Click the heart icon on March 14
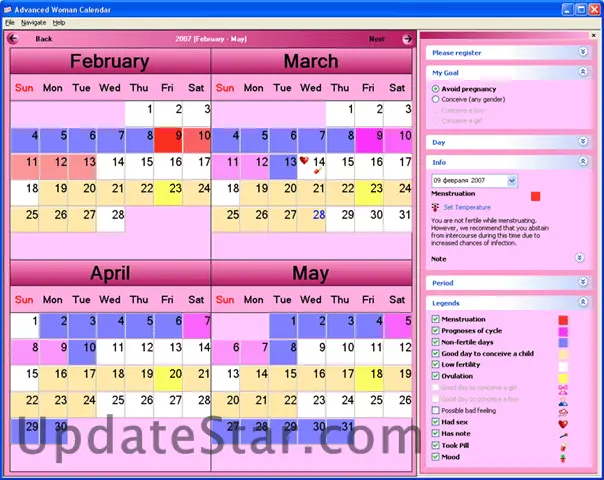 pos(304,160)
